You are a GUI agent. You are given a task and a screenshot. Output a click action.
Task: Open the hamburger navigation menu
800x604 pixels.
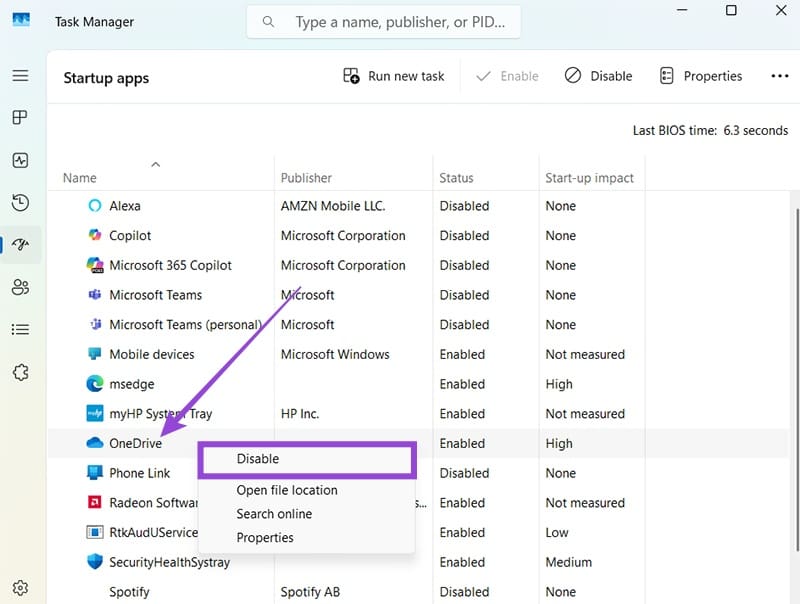point(20,76)
